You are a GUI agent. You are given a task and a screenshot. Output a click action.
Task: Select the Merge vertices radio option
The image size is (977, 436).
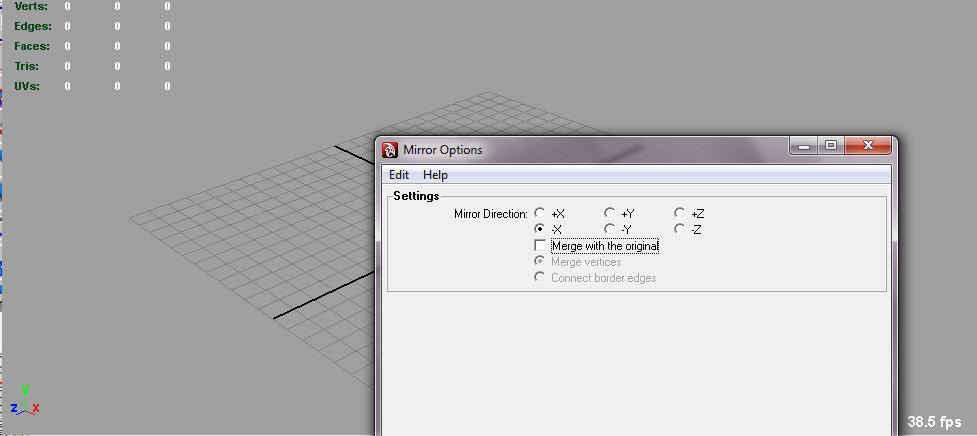[540, 262]
